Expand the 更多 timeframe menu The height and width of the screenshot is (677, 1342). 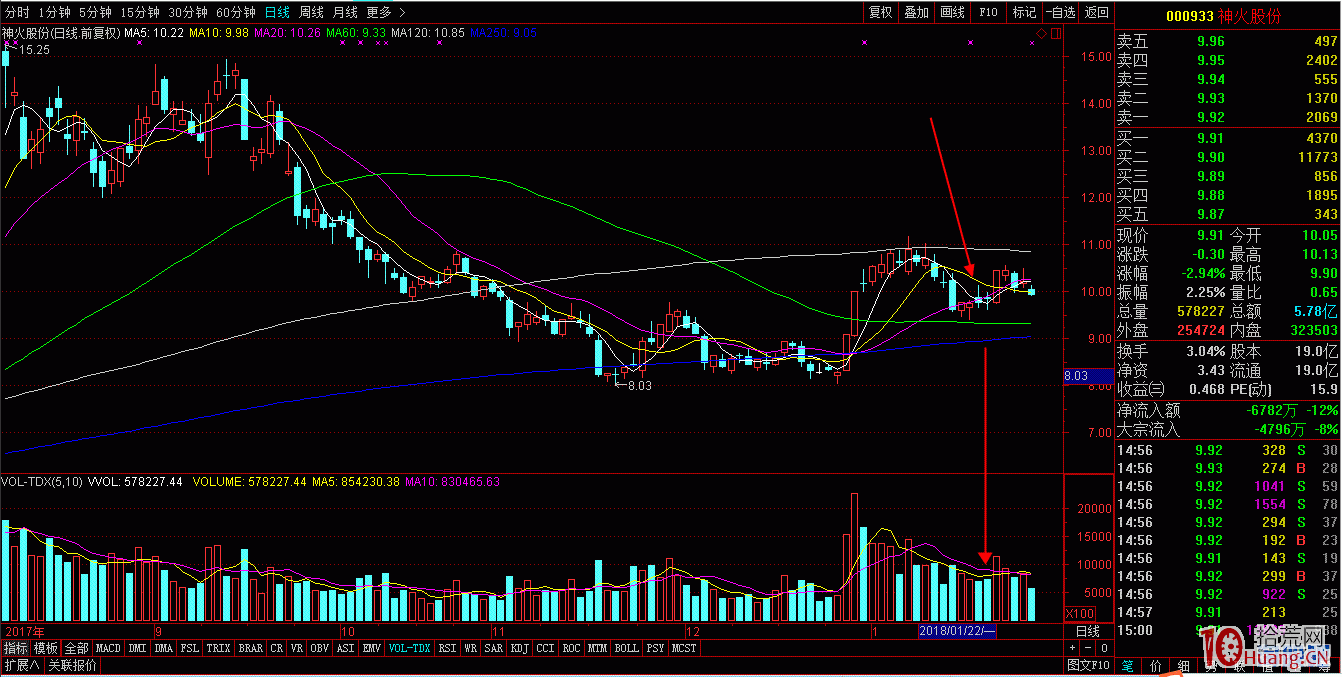[x=386, y=12]
